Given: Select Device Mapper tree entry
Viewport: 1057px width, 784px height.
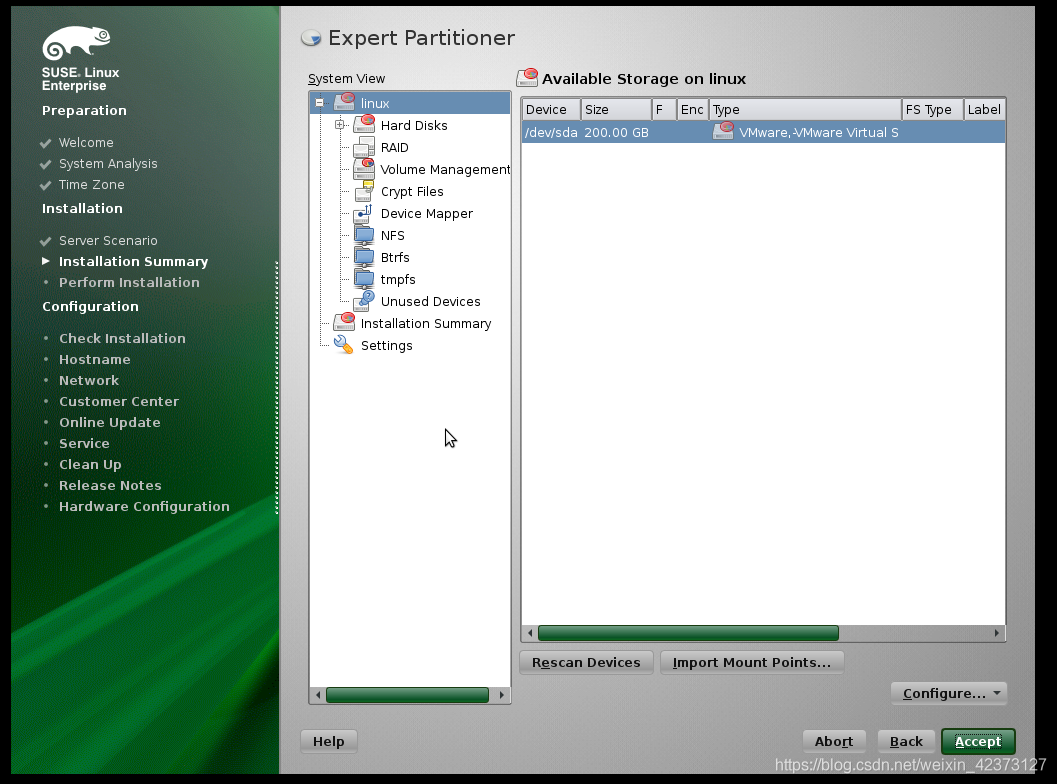Looking at the screenshot, I should tap(427, 214).
